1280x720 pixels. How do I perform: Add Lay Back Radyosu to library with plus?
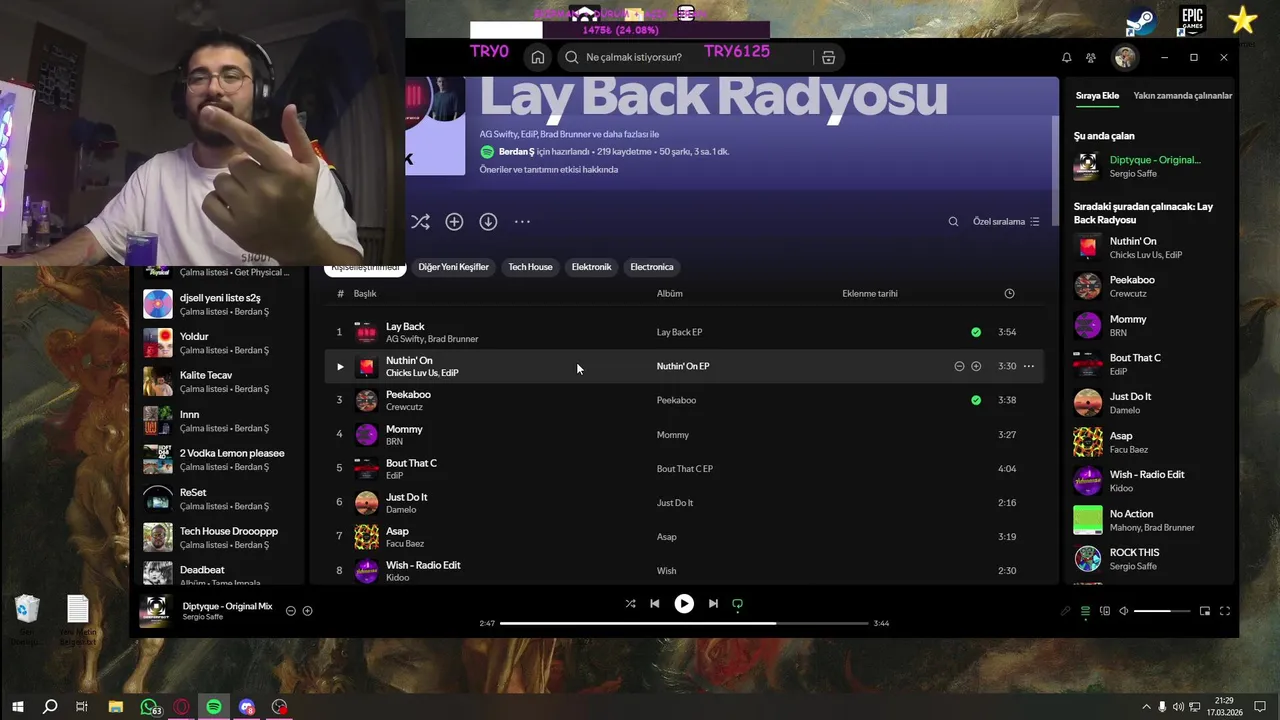click(454, 222)
